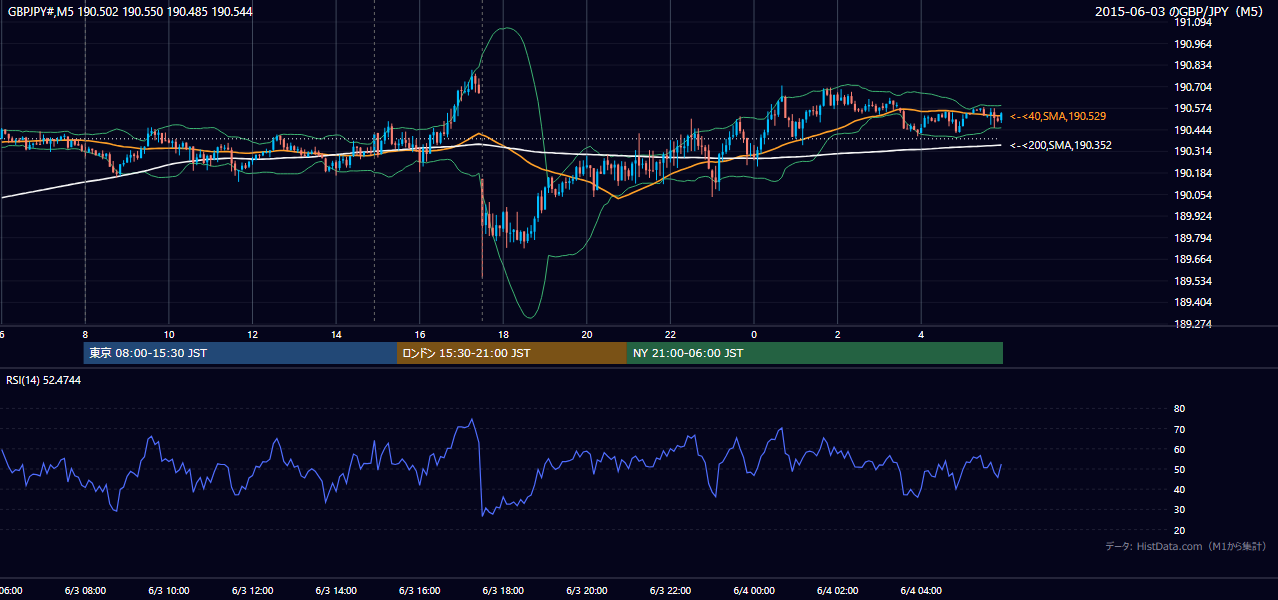Click the RSI scale value 60

click(1180, 449)
